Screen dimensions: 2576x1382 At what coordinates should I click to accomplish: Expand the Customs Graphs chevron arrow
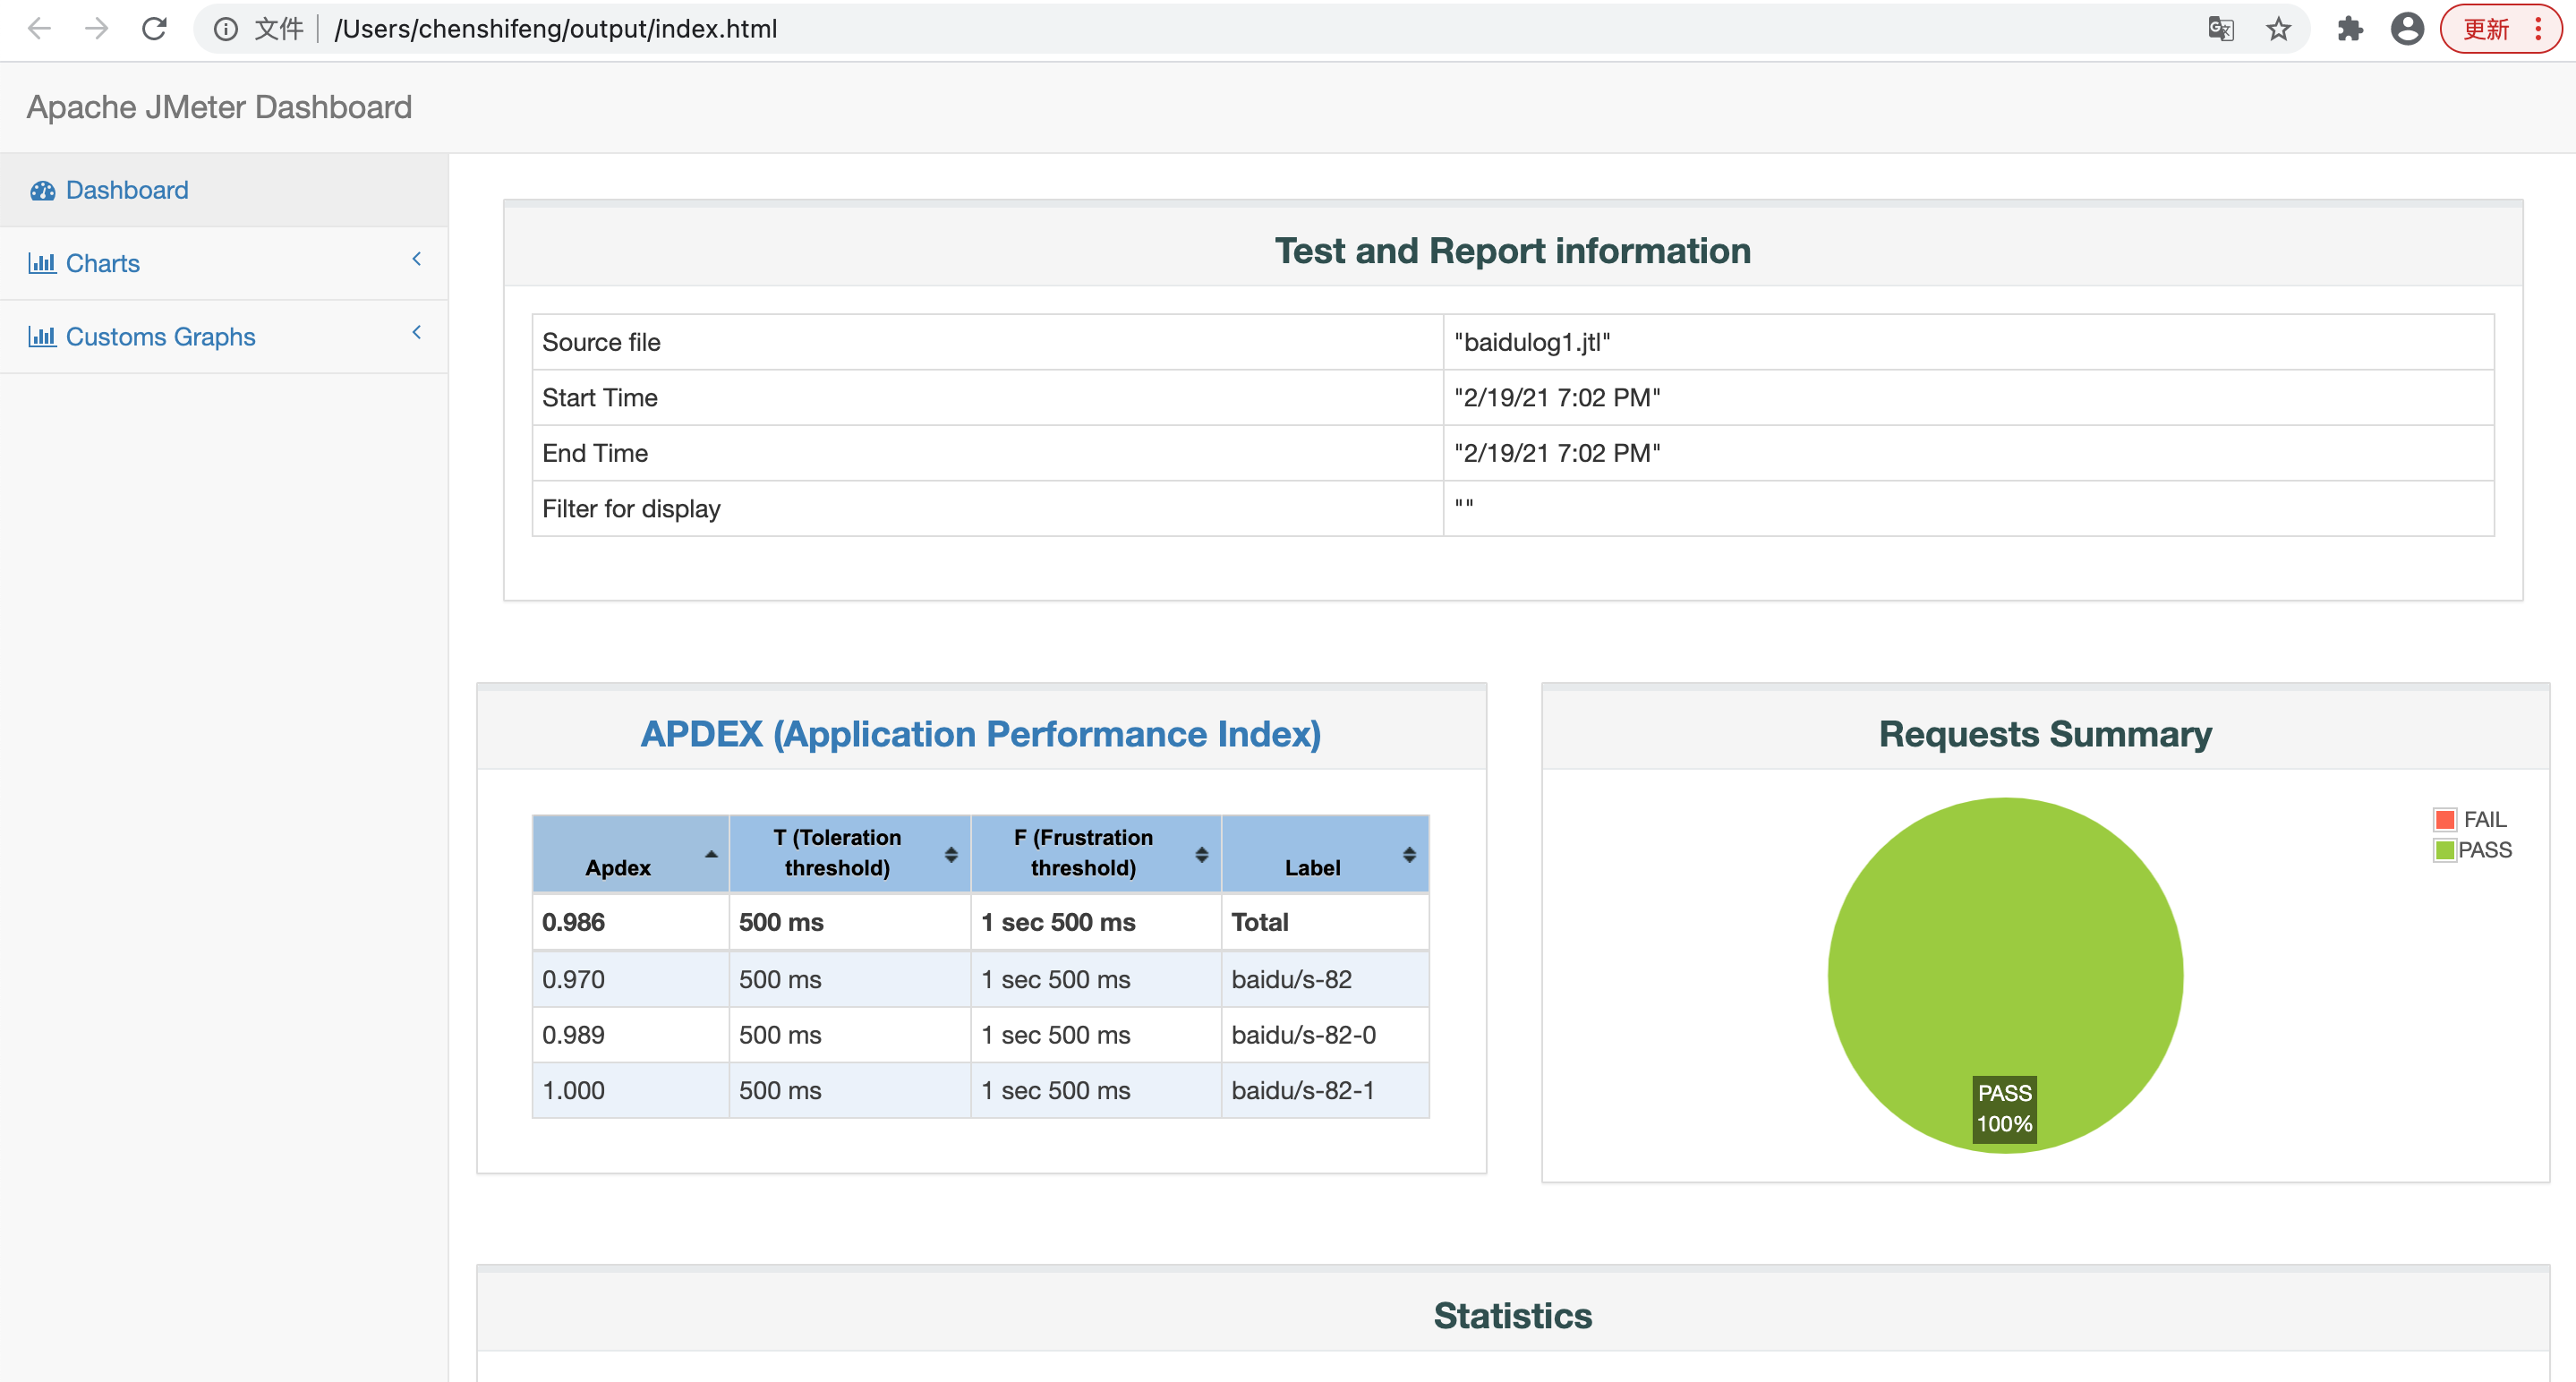point(417,332)
